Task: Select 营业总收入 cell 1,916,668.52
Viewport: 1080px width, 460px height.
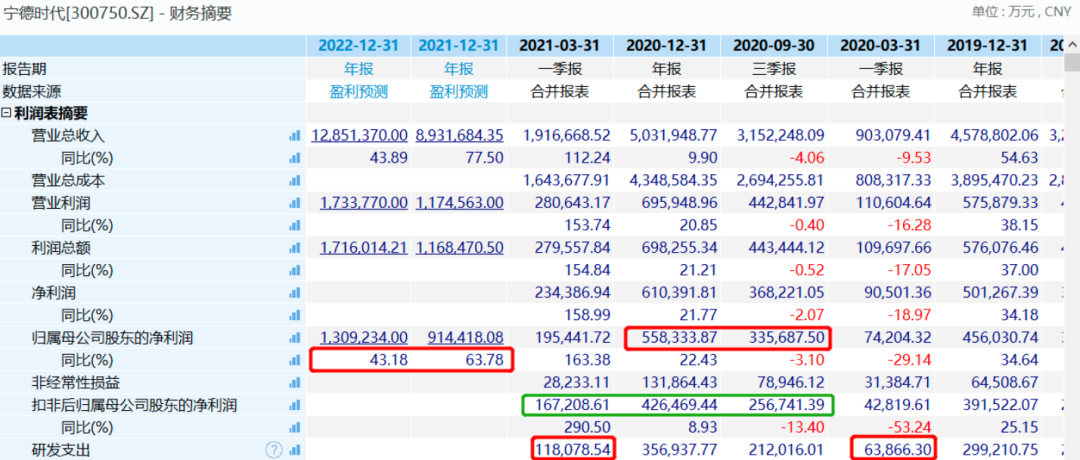Action: (x=565, y=136)
